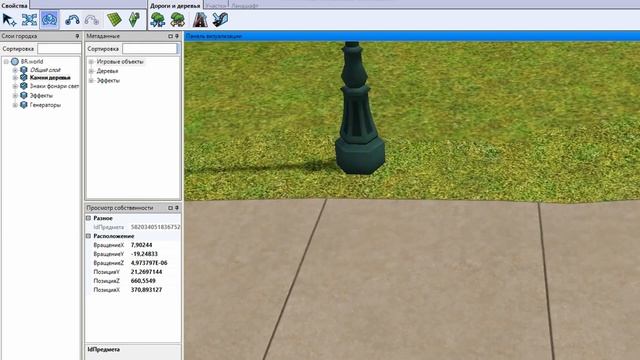Click the ВращениеZ value 4,973797E-06
This screenshot has width=640, height=360.
point(149,263)
